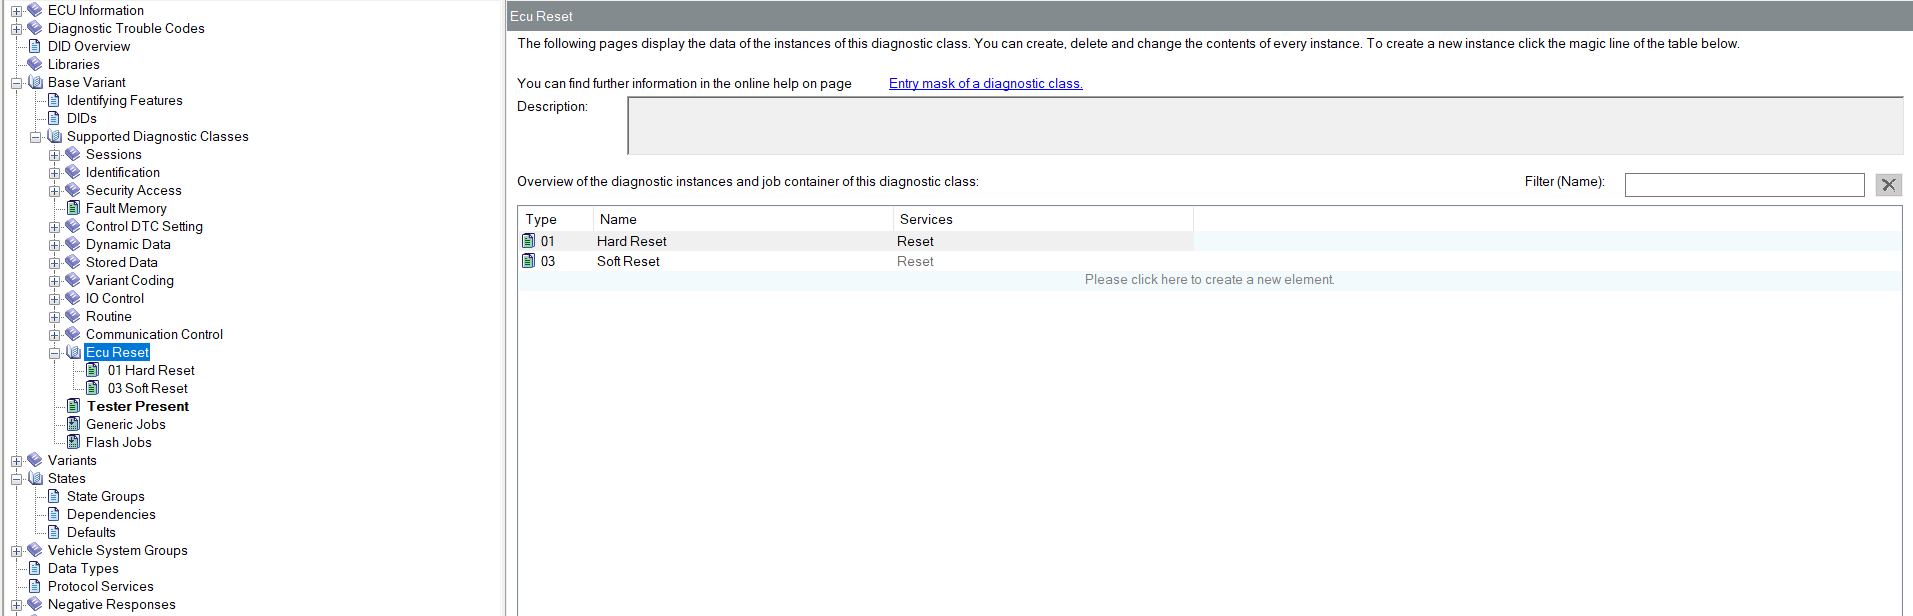Viewport: 1913px width, 616px height.
Task: Click the 03 Soft Reset tree icon
Action: tap(93, 388)
